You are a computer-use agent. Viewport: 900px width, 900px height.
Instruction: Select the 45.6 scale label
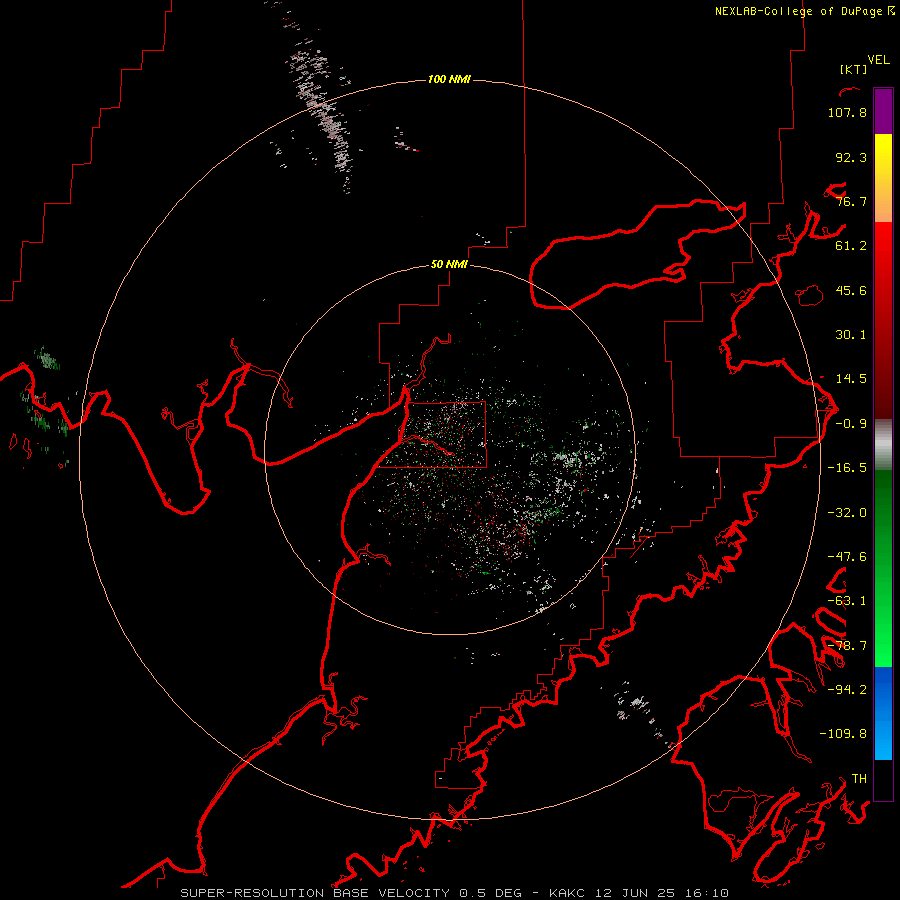tap(851, 290)
